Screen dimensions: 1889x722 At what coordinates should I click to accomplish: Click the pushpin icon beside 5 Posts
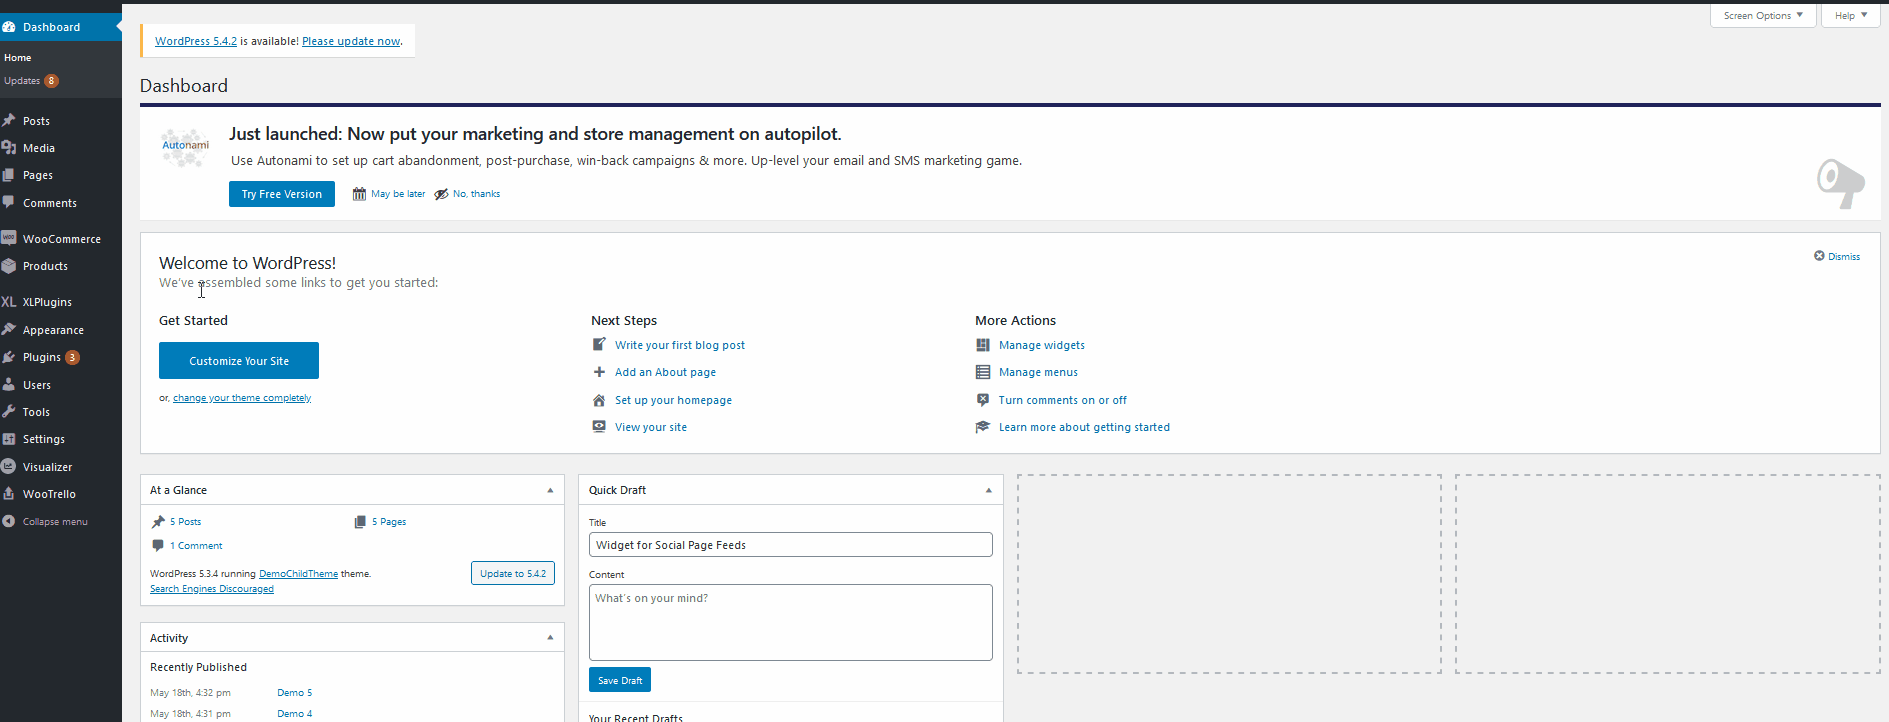(158, 521)
